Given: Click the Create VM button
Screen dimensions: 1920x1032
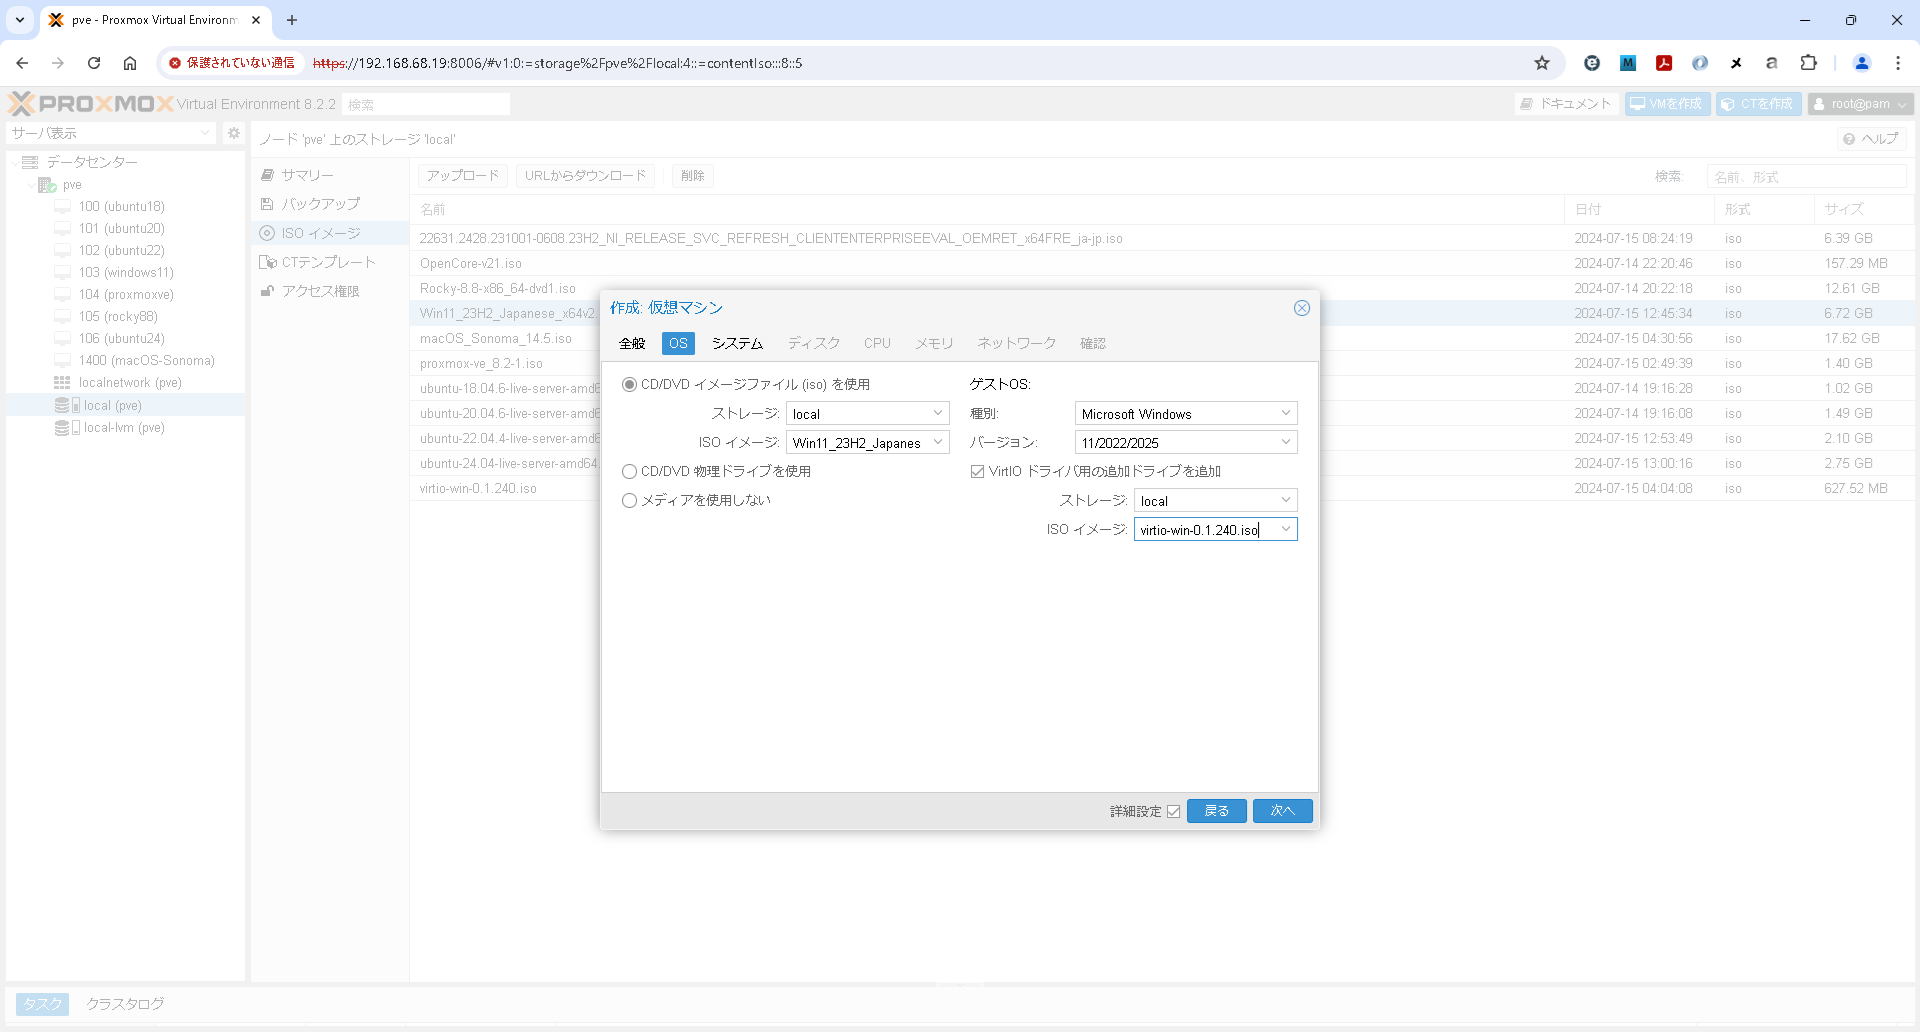Looking at the screenshot, I should (1667, 104).
